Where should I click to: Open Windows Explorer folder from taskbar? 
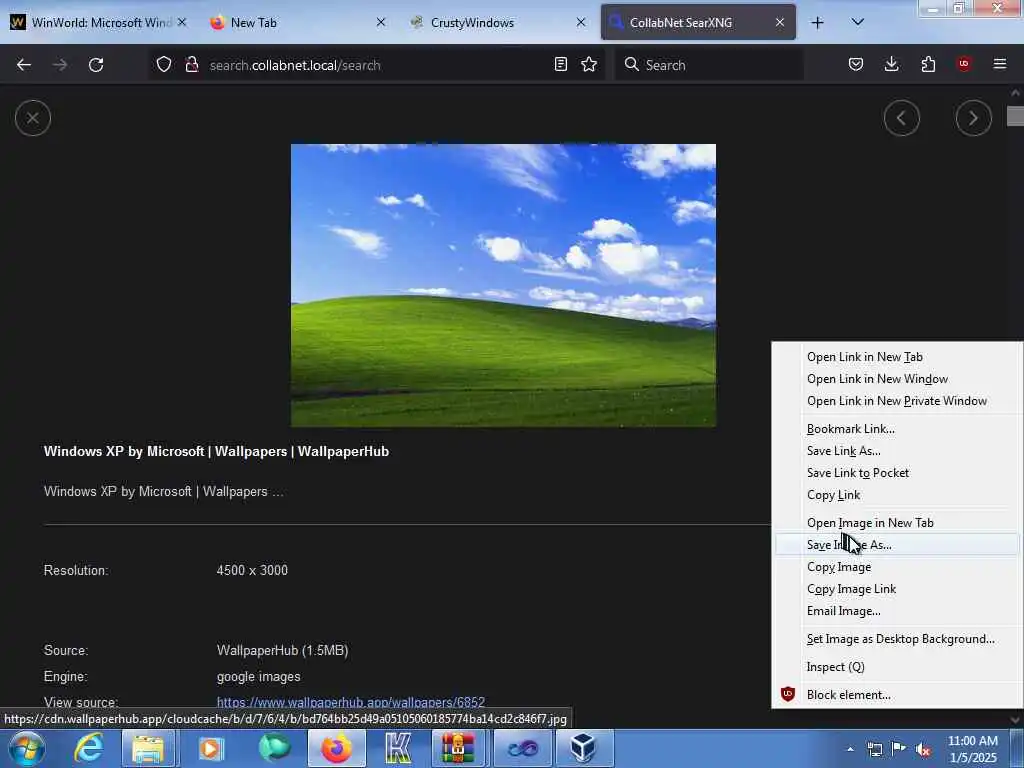pos(148,748)
